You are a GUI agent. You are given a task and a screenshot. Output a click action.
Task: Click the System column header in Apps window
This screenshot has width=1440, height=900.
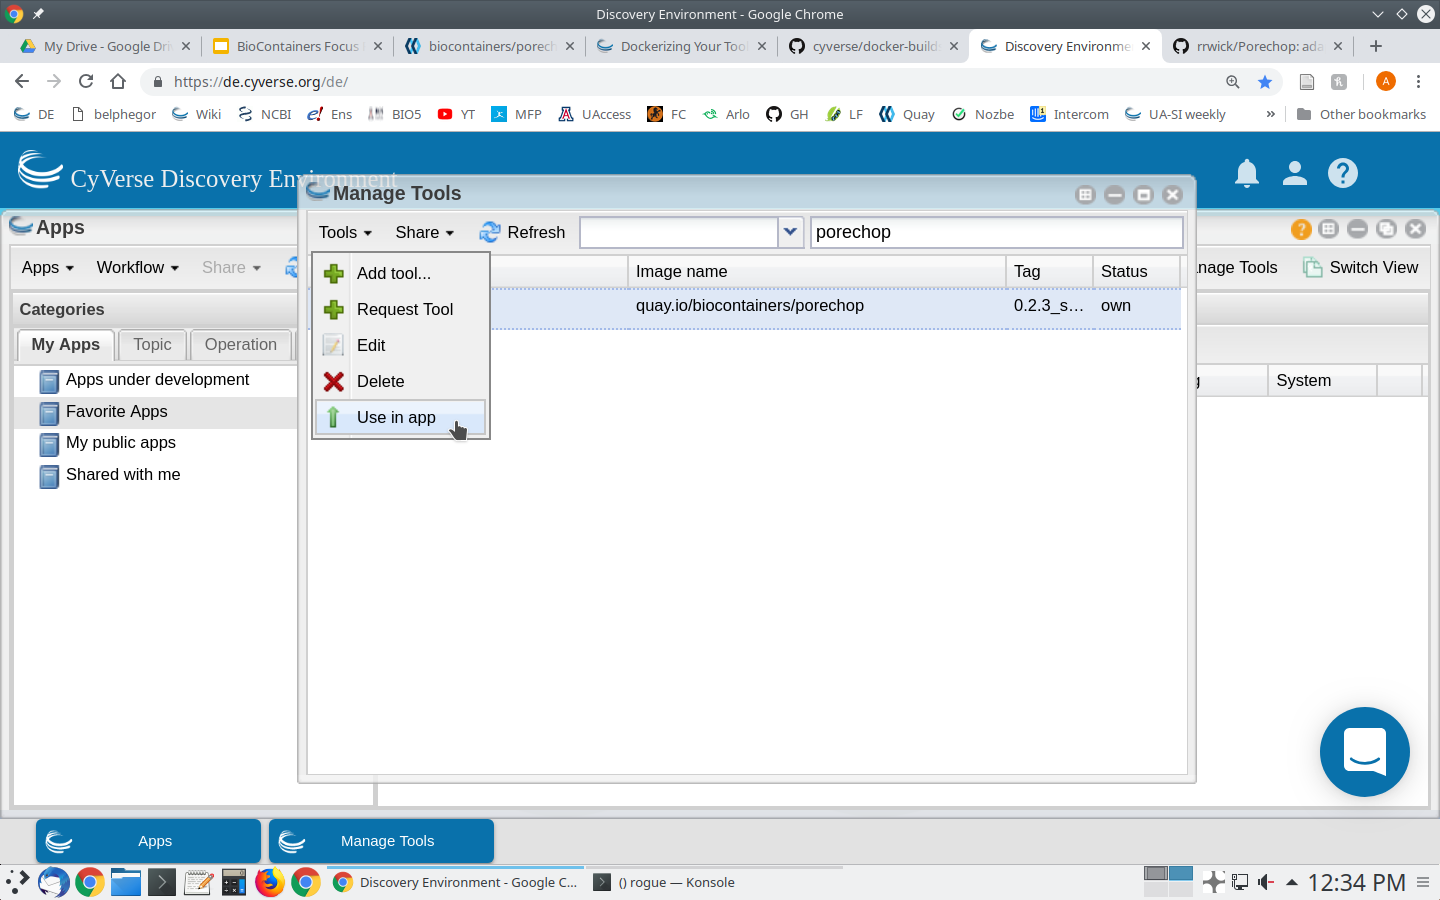(x=1322, y=380)
